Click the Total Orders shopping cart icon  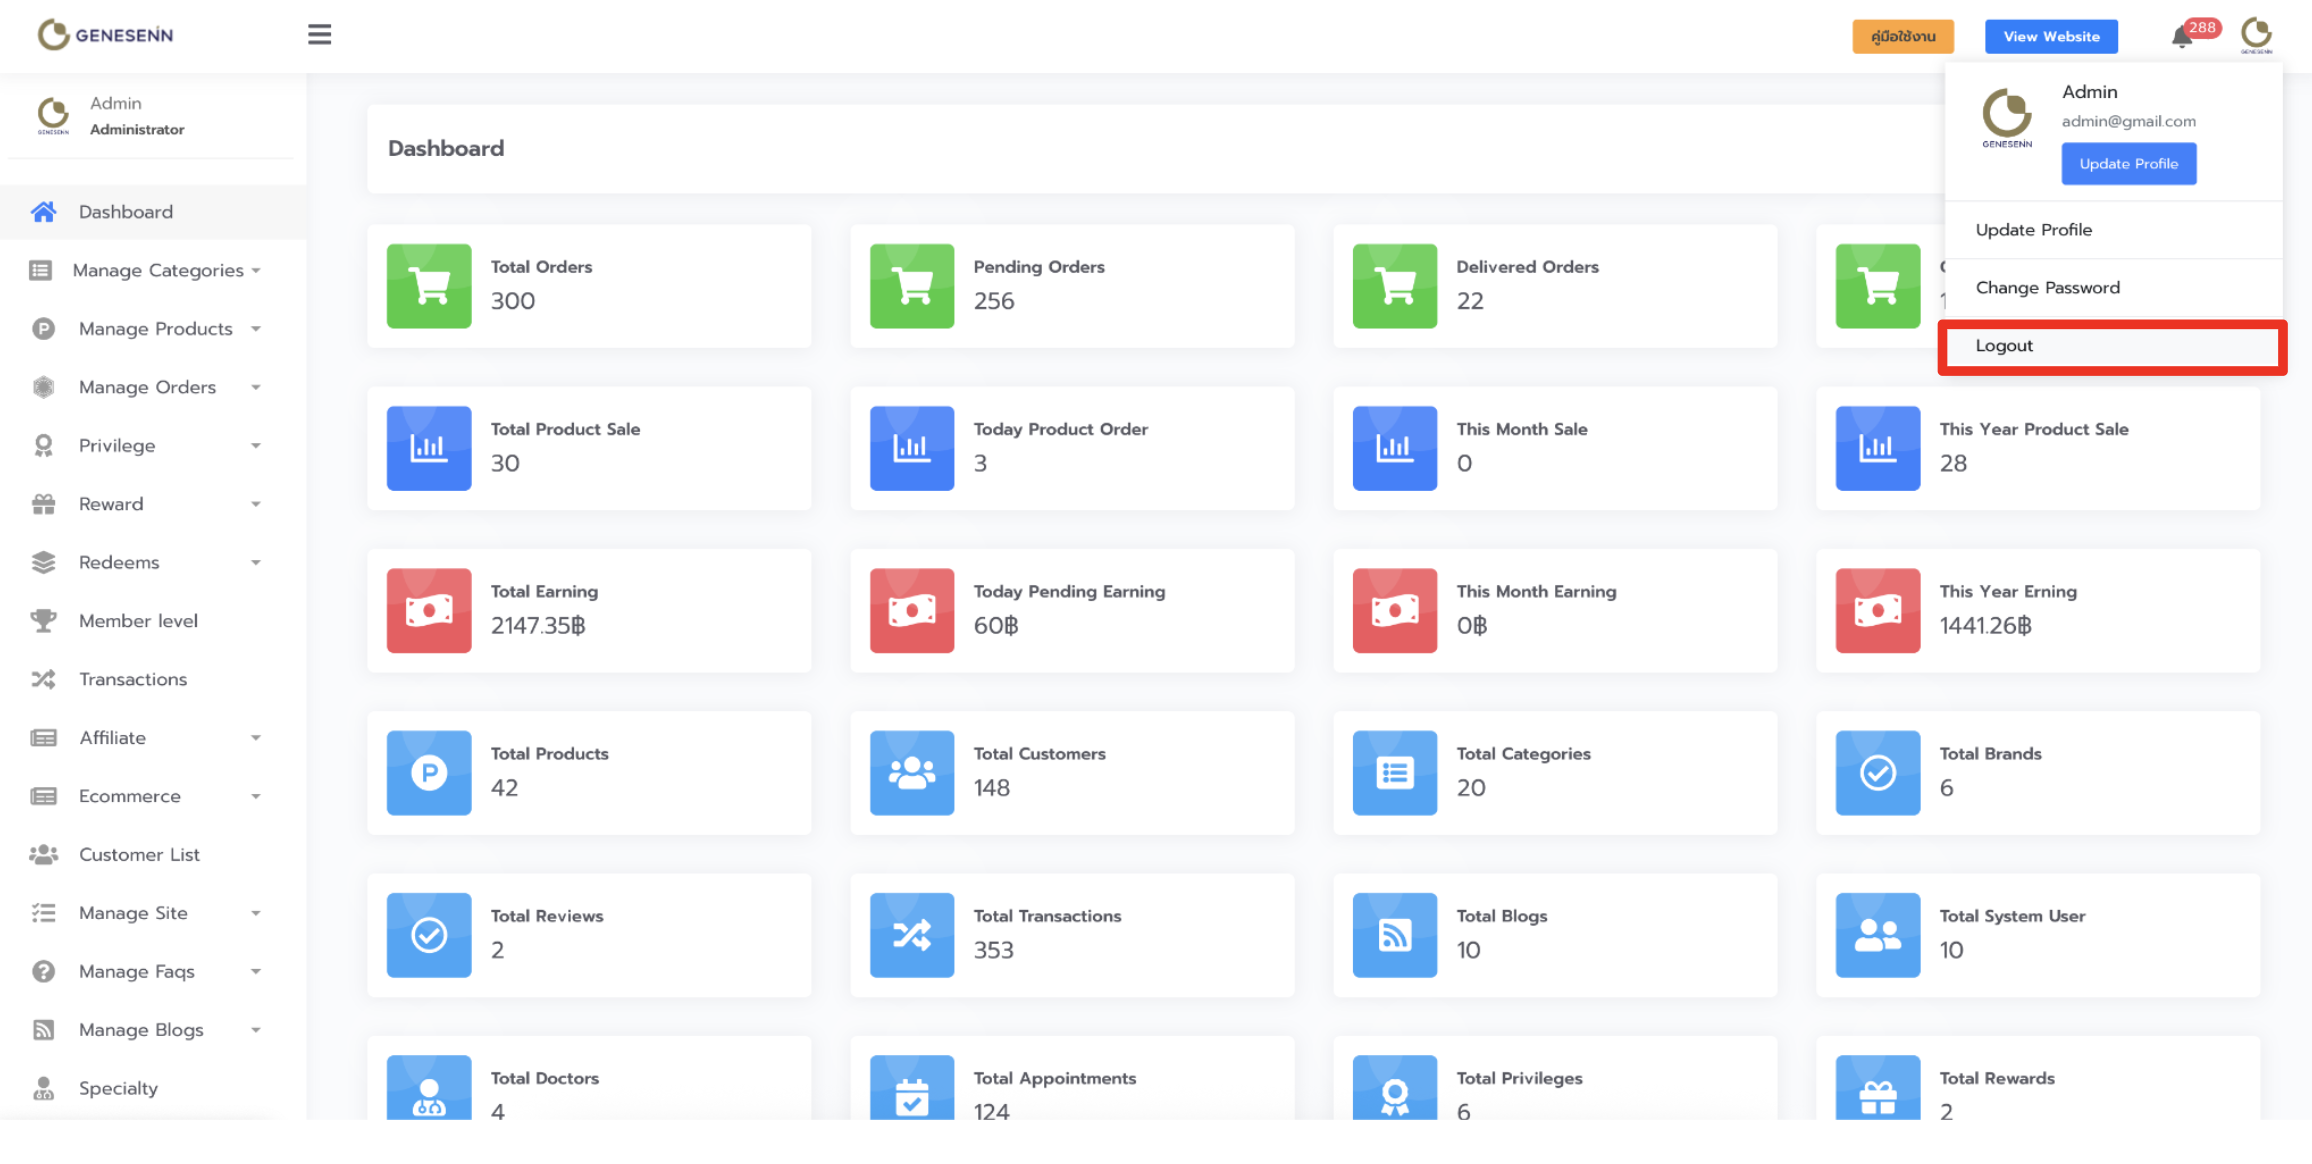click(x=429, y=286)
